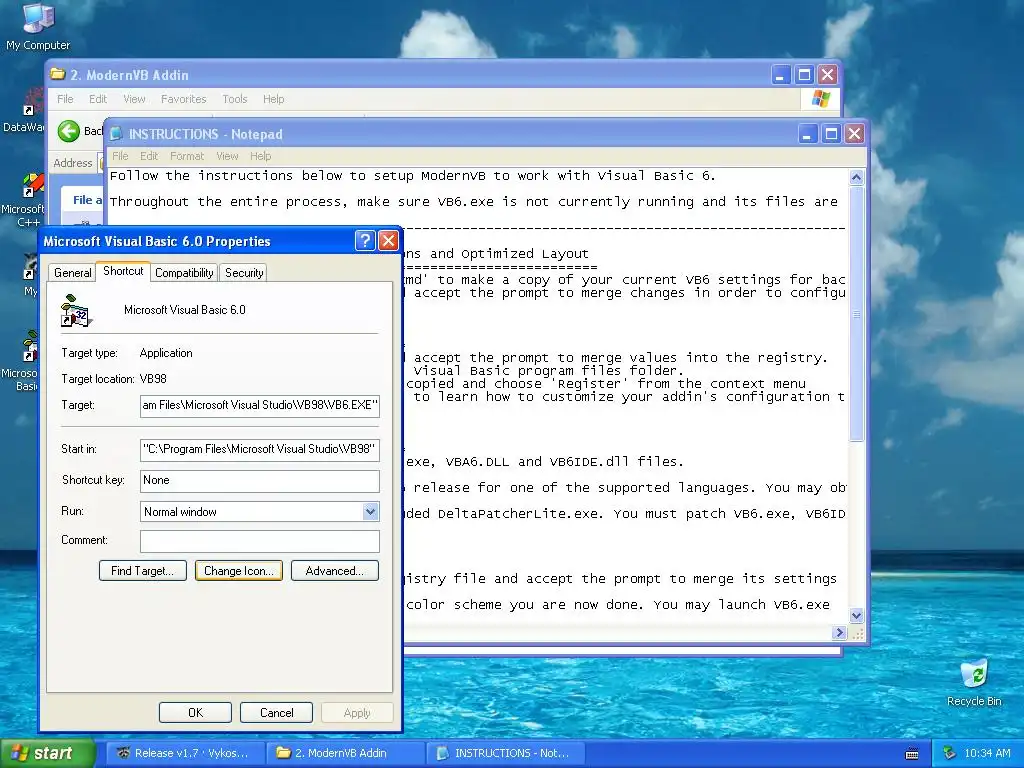Click the Target location value VB98
This screenshot has width=1024, height=768.
(153, 379)
